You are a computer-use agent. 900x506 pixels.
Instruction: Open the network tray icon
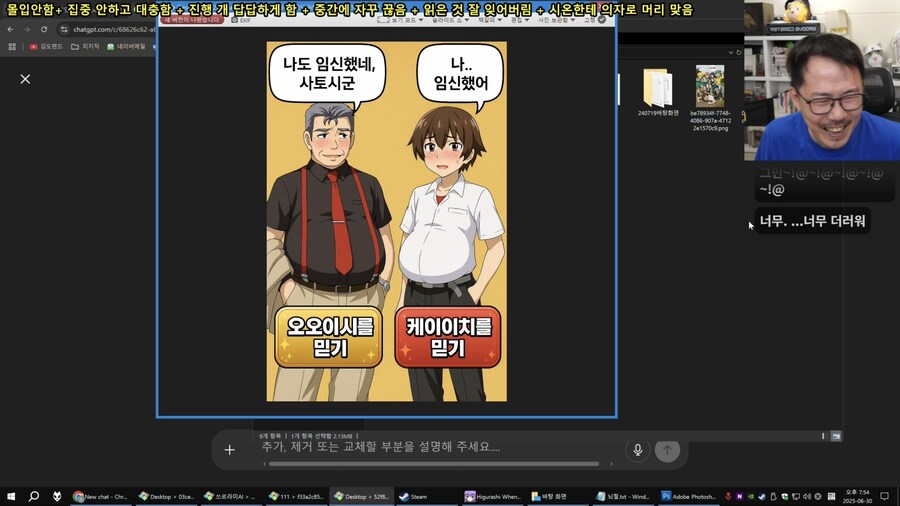point(796,496)
